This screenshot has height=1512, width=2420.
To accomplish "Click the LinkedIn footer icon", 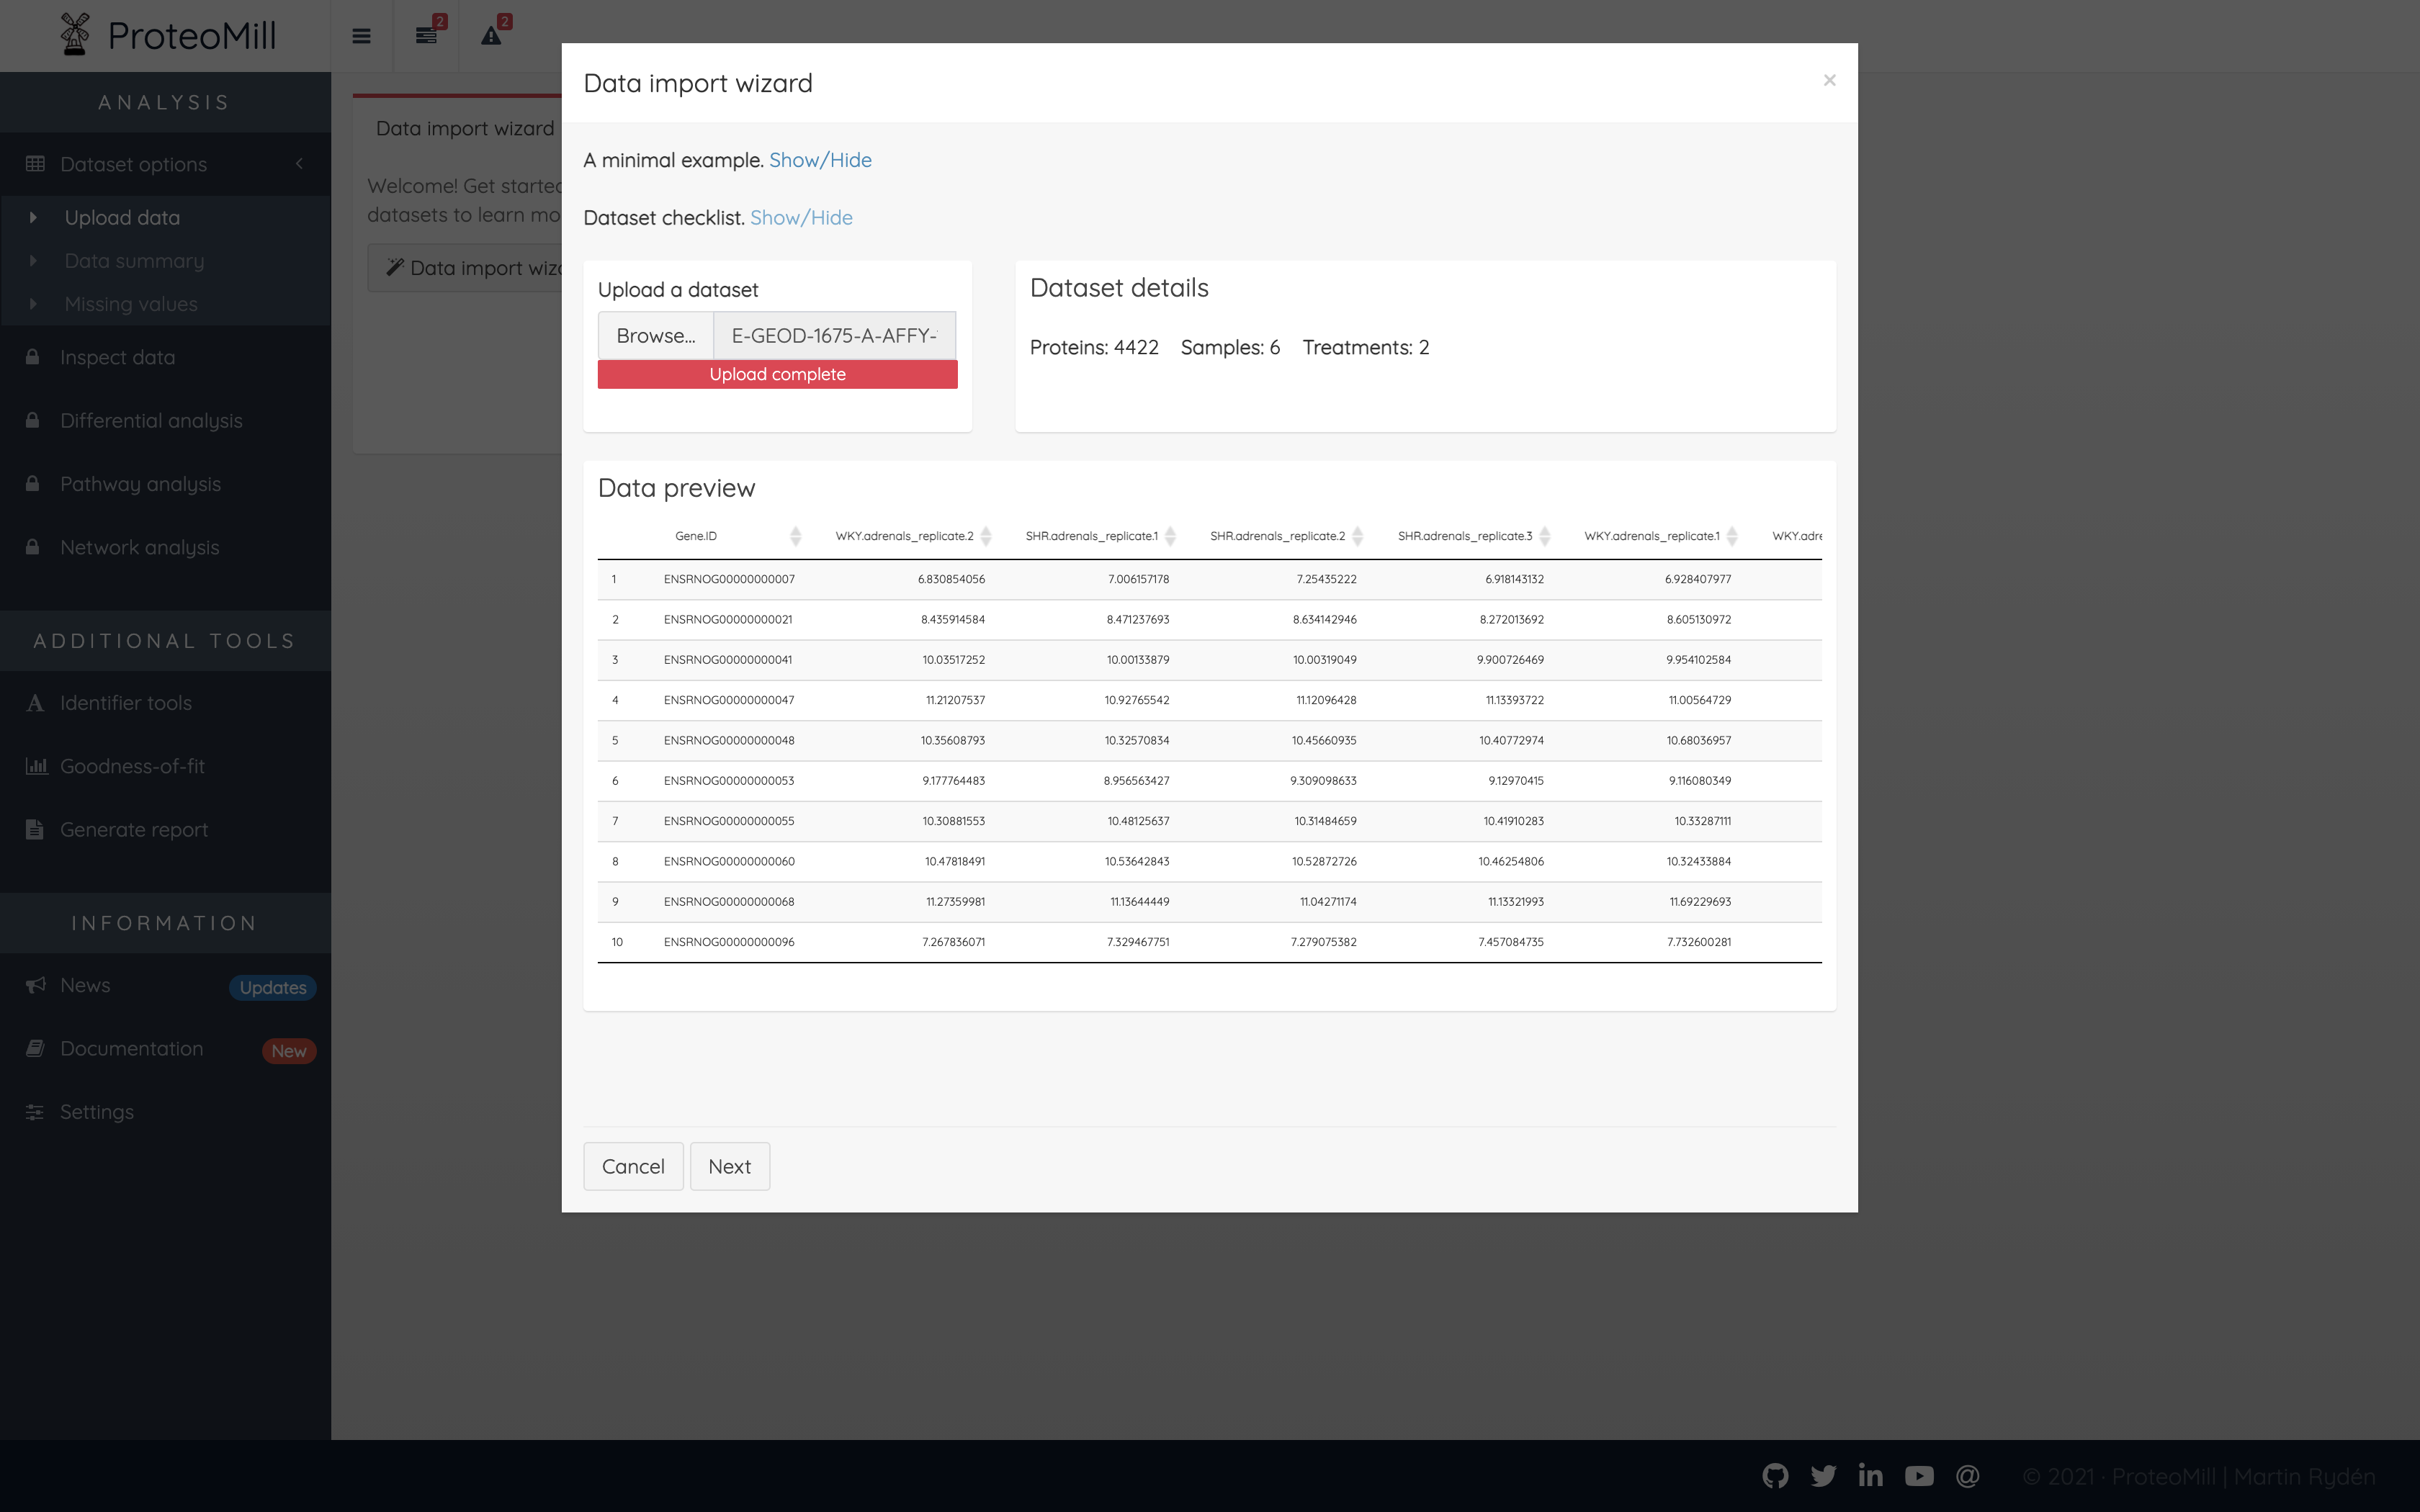I will click(x=1870, y=1476).
